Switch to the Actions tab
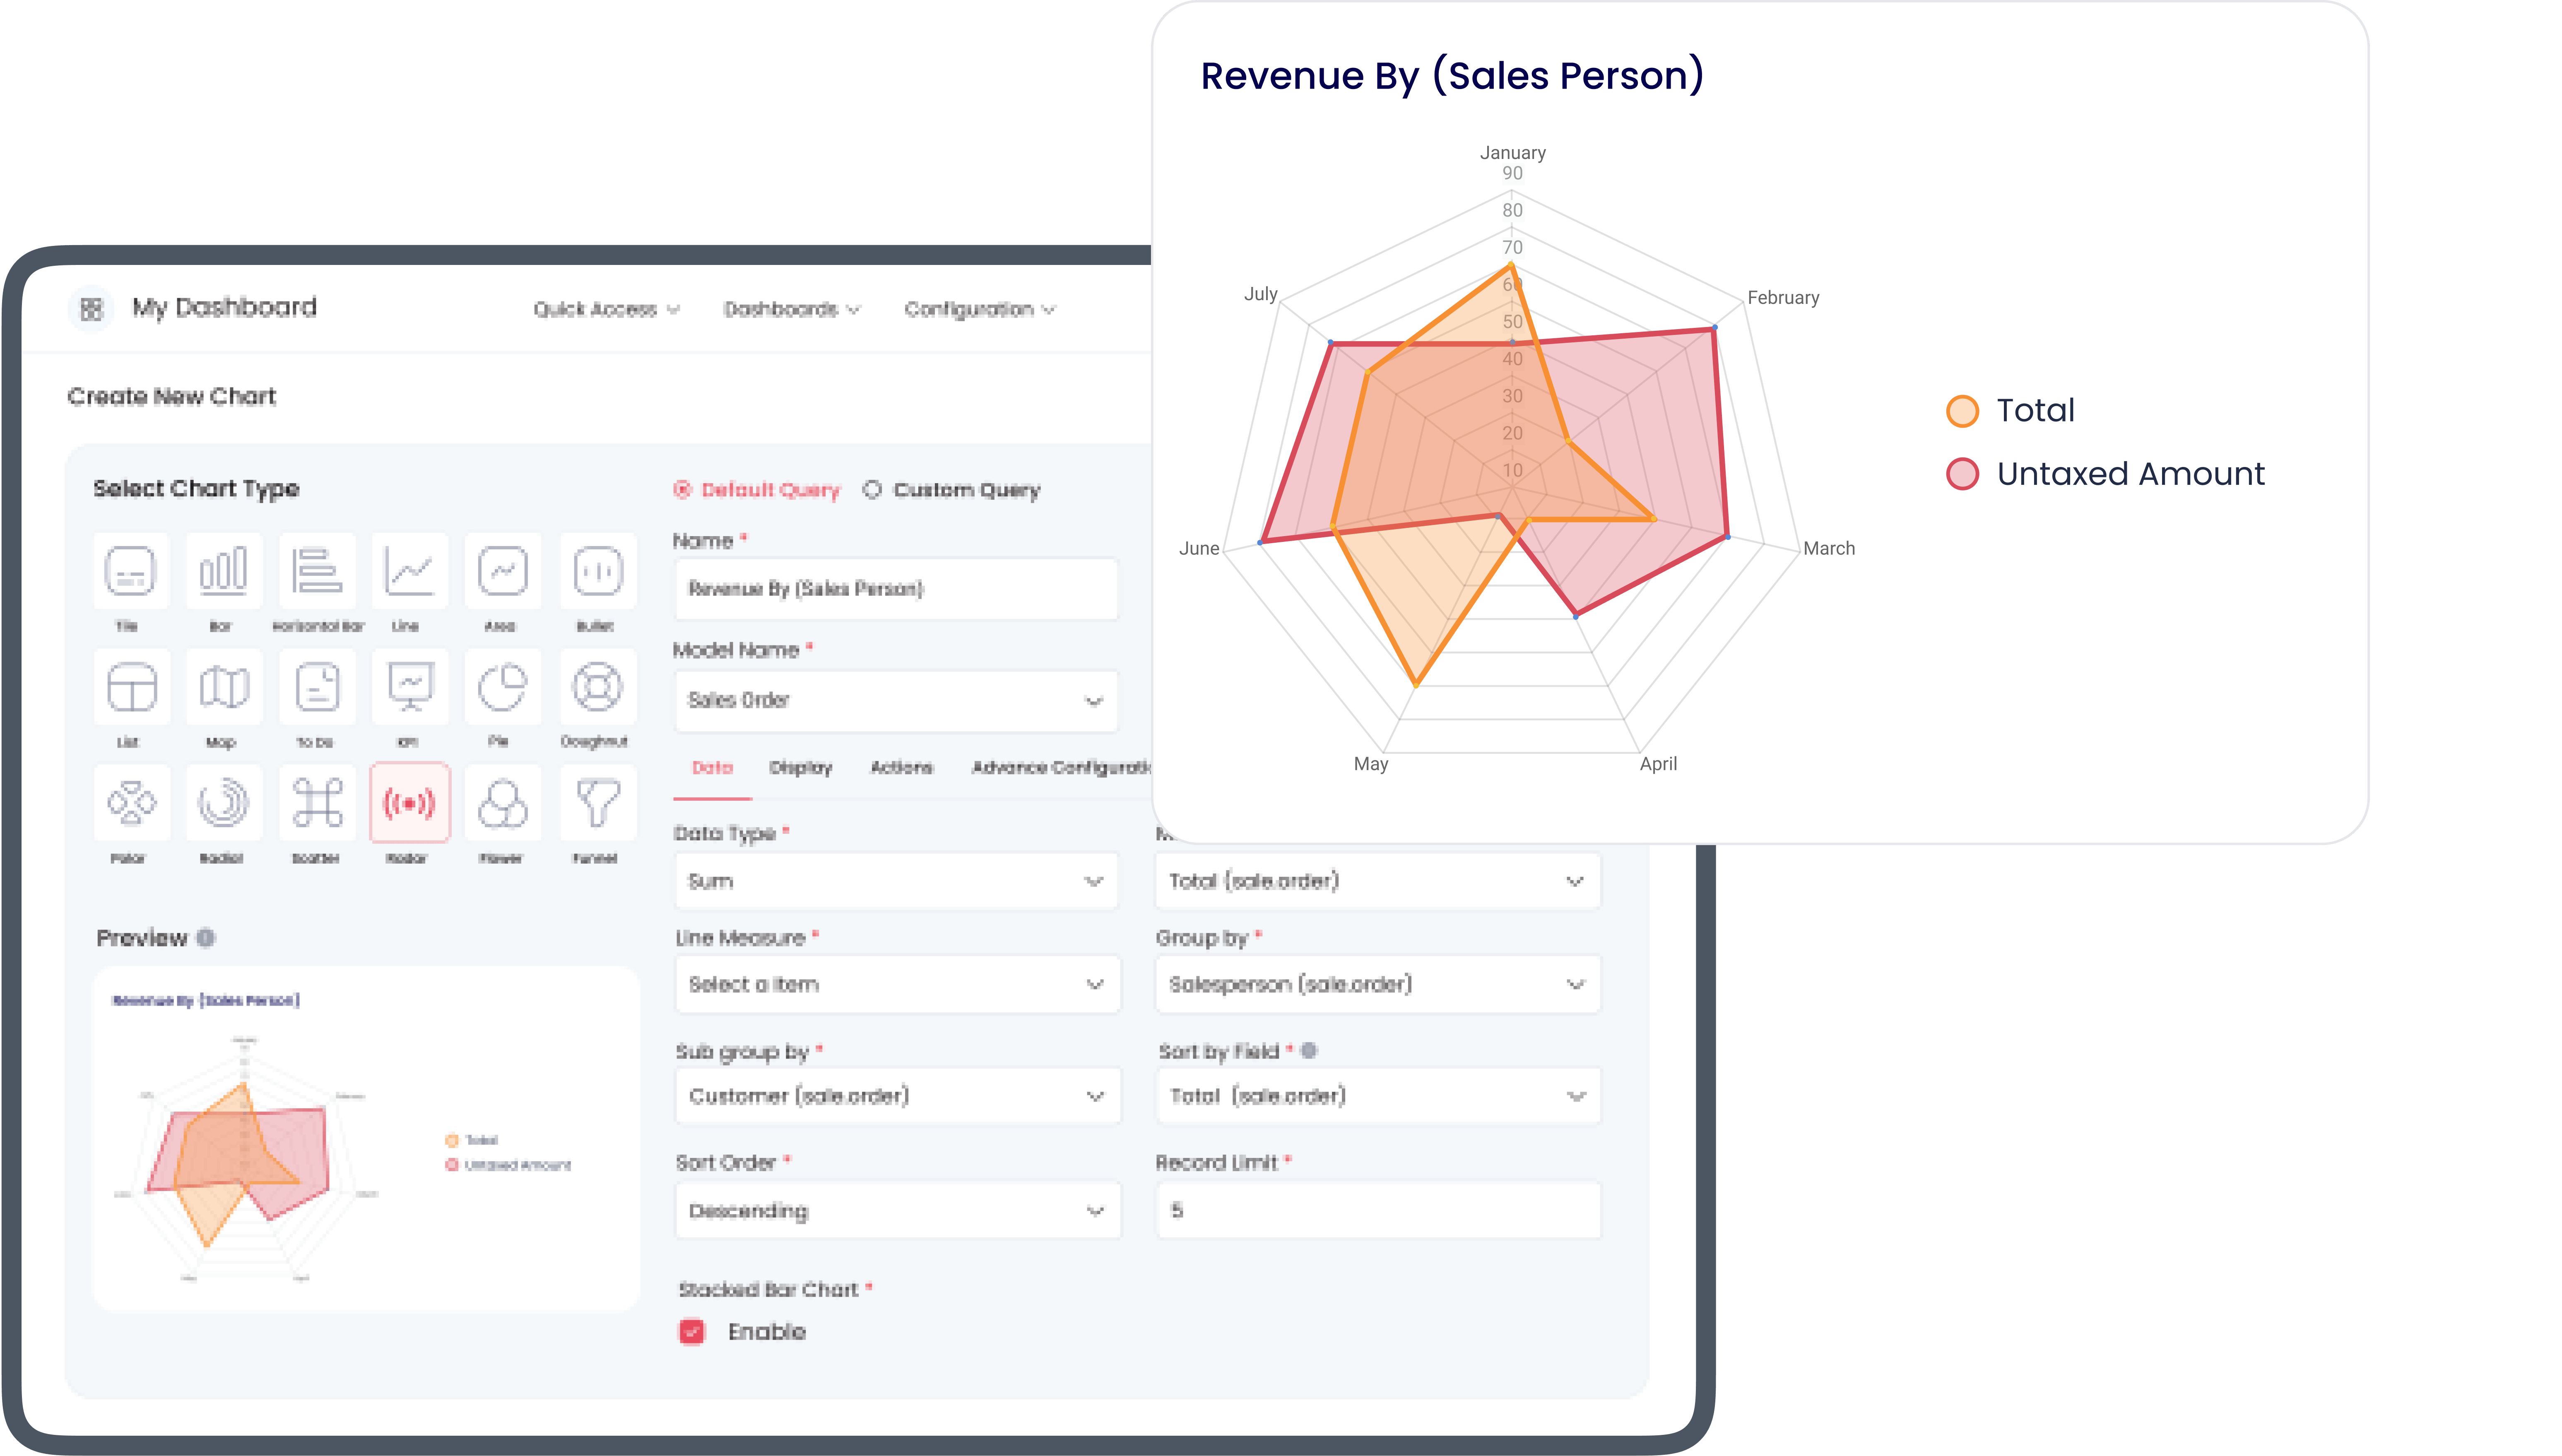The image size is (2562, 1456). (901, 768)
